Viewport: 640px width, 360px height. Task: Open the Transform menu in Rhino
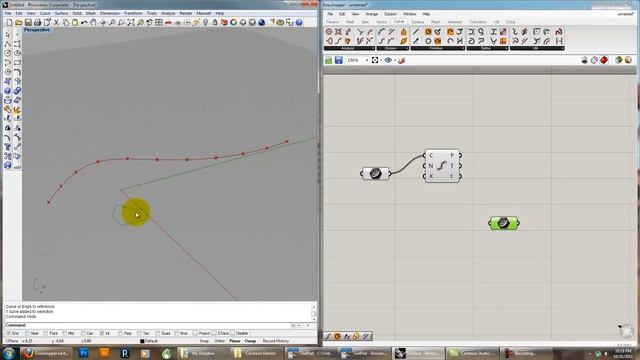[133, 13]
